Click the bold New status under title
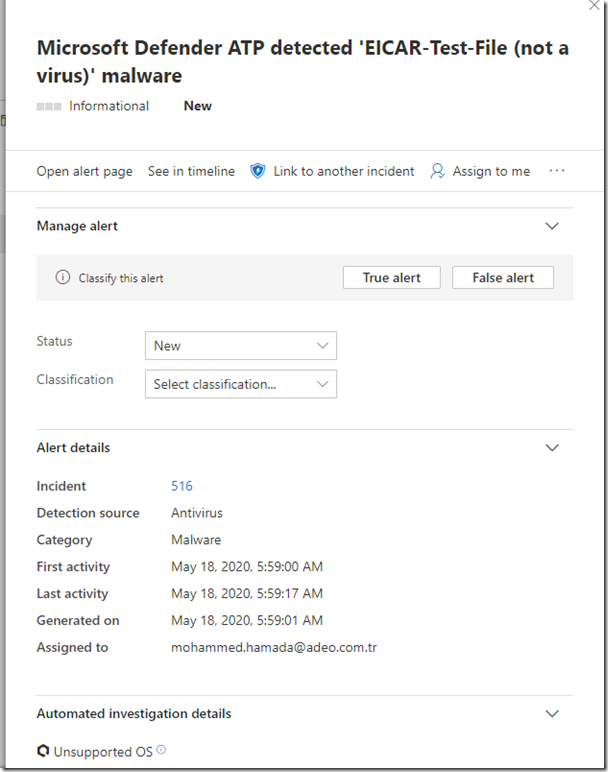The image size is (608, 772). 198,106
